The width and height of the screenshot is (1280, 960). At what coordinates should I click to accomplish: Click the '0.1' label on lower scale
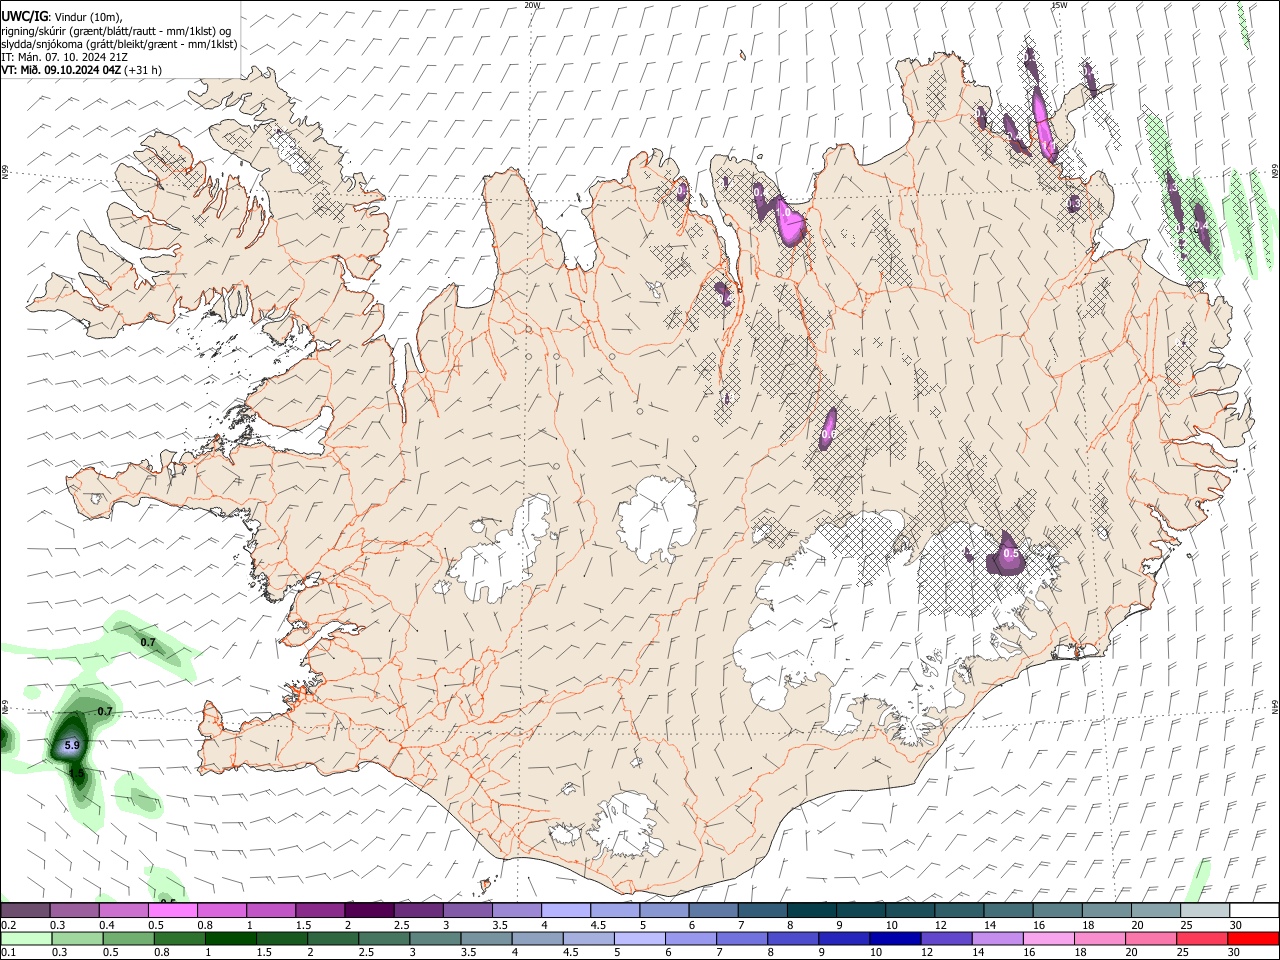pyautogui.click(x=8, y=953)
